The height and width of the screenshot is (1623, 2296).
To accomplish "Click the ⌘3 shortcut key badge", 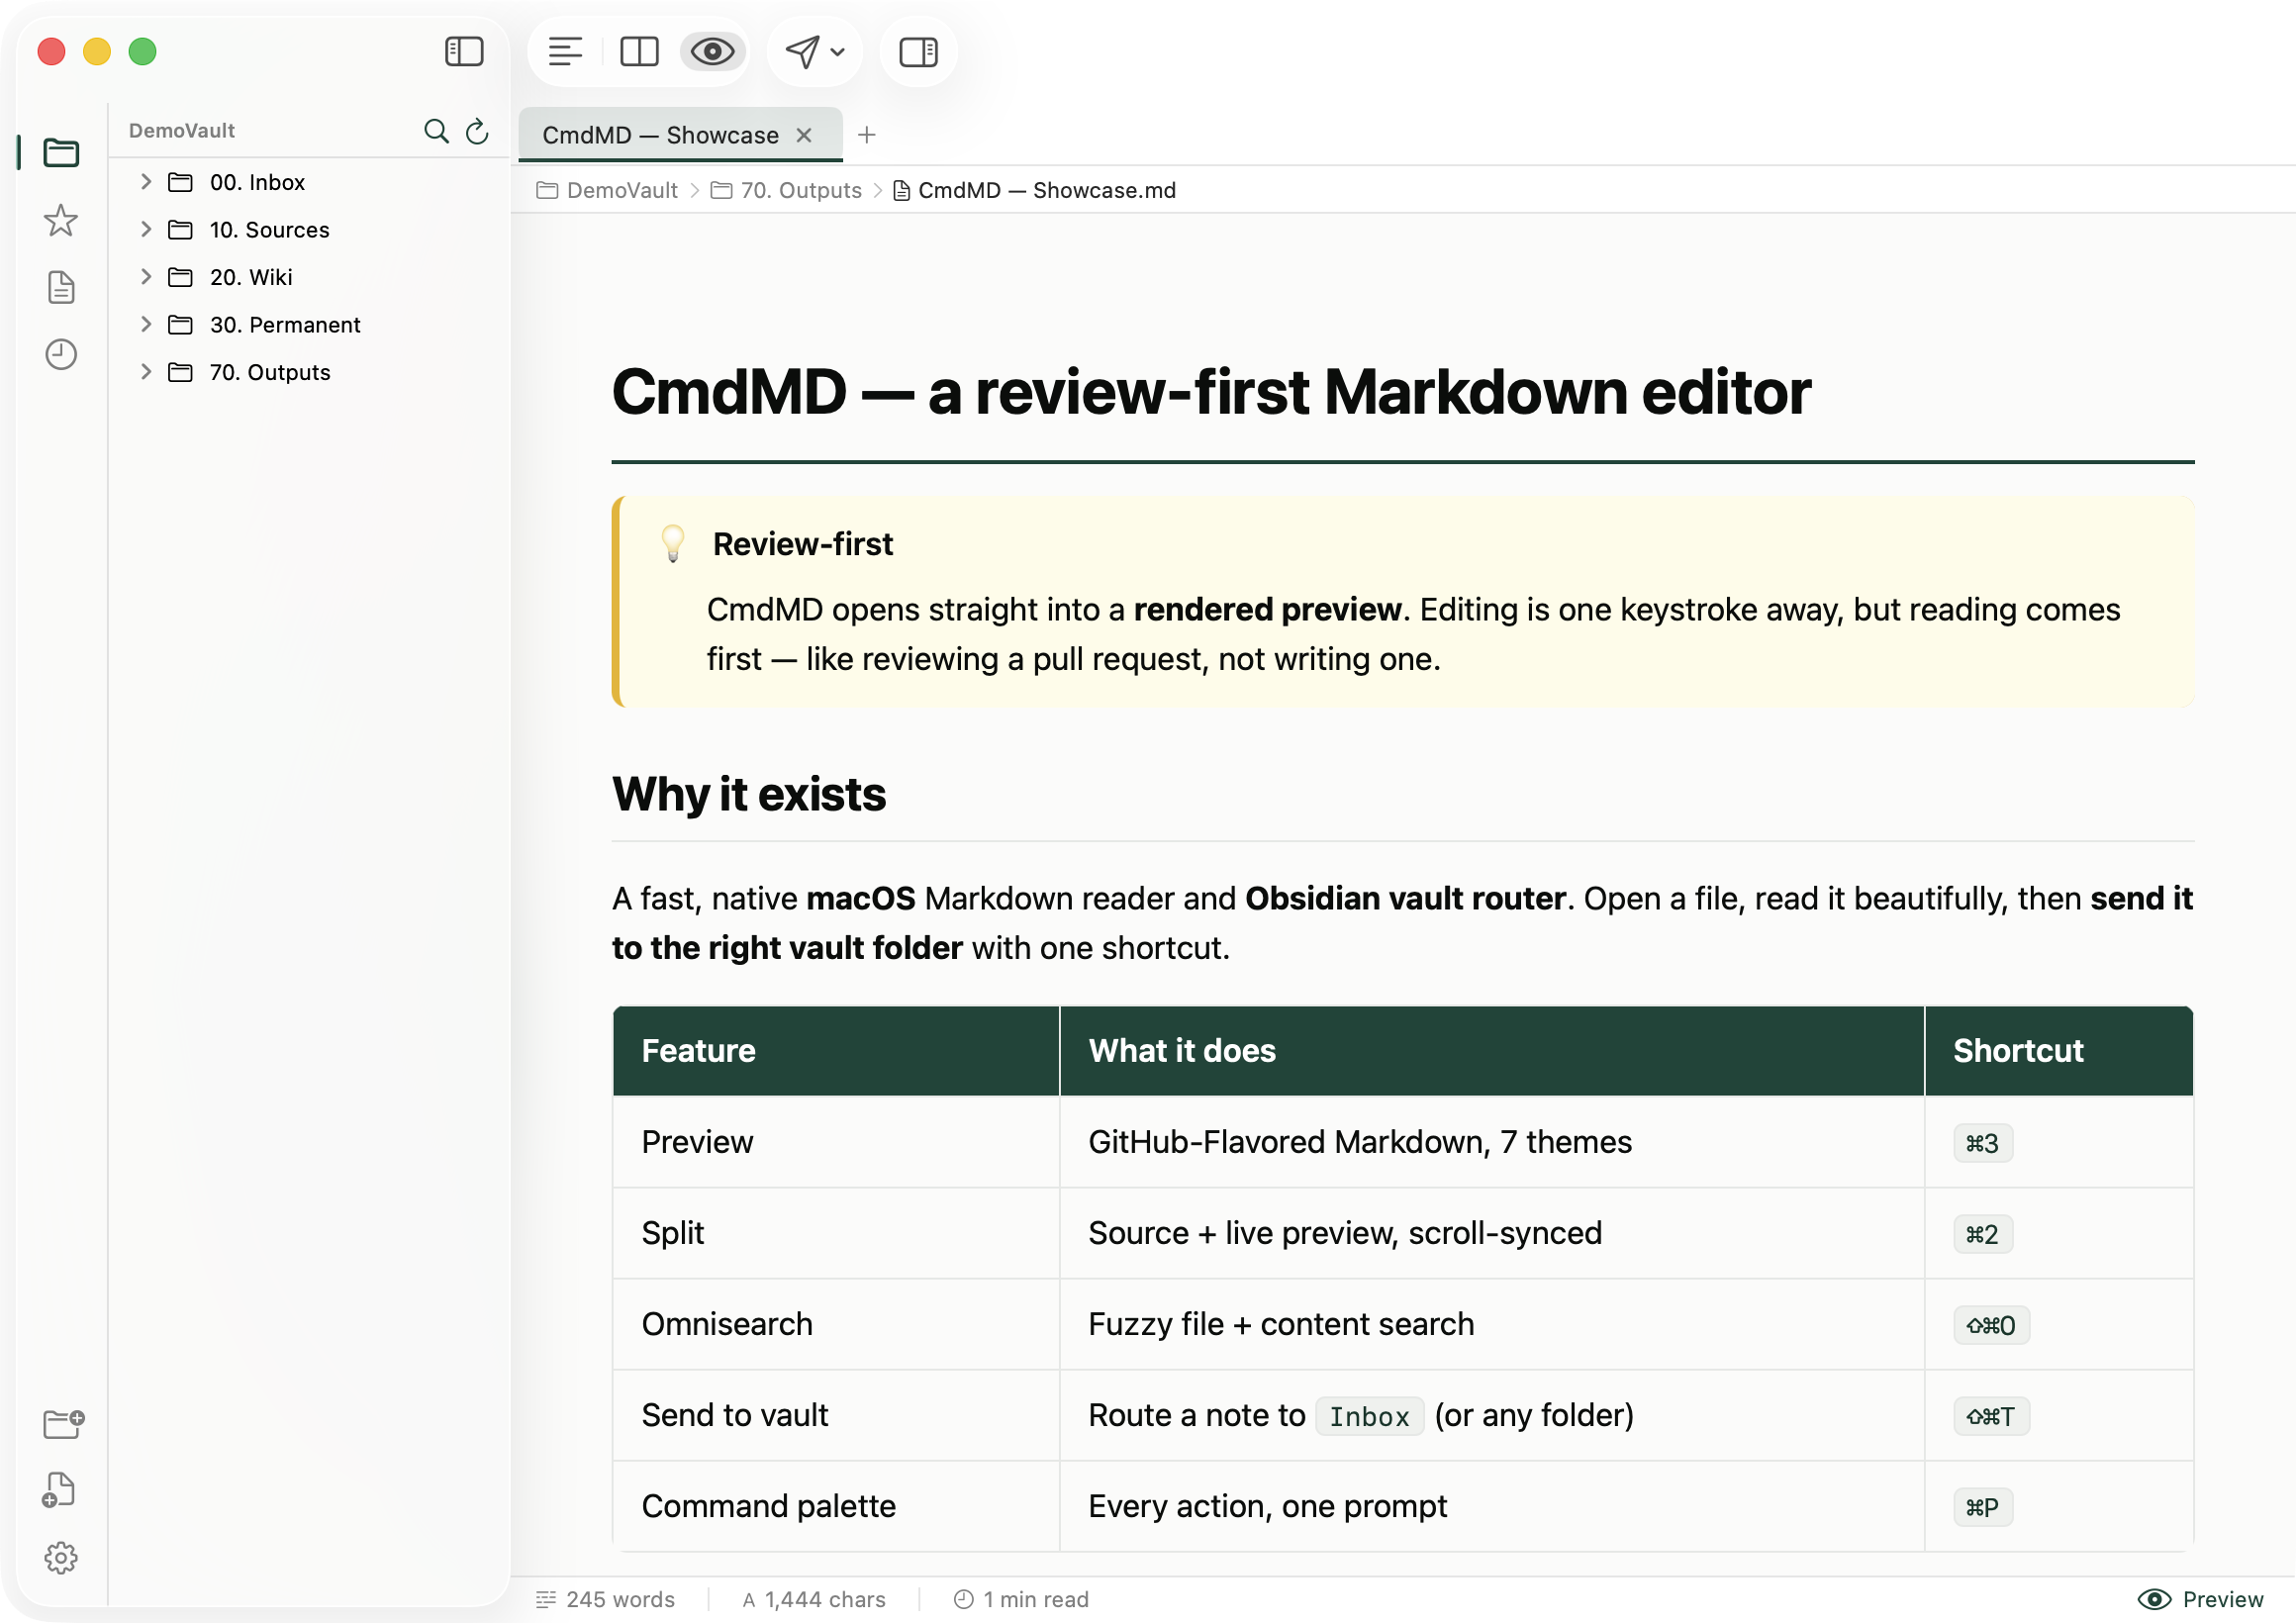I will click(1983, 1143).
